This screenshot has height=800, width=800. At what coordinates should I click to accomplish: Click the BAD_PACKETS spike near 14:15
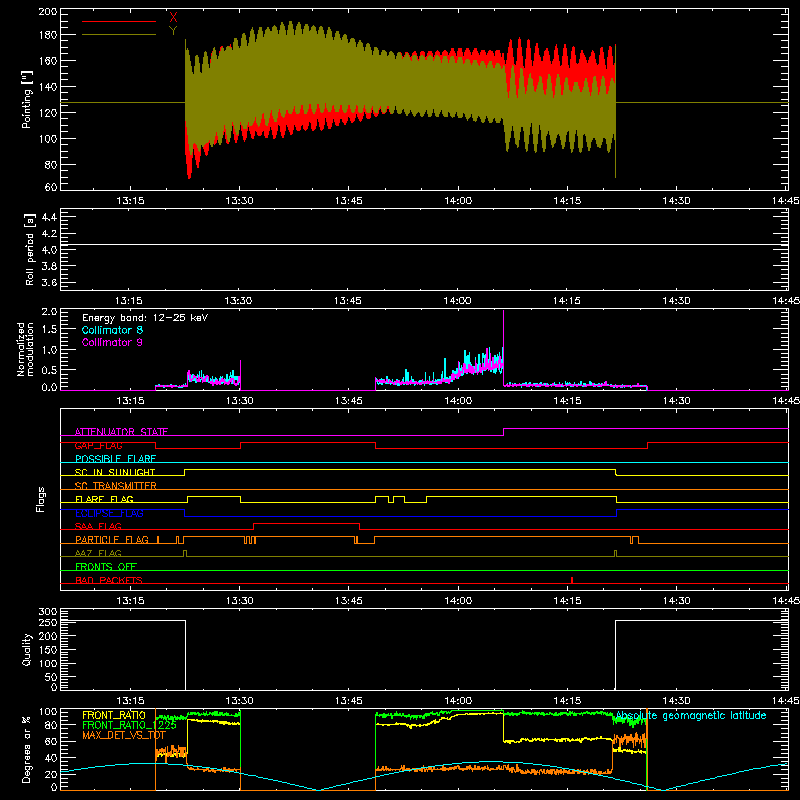pyautogui.click(x=572, y=580)
